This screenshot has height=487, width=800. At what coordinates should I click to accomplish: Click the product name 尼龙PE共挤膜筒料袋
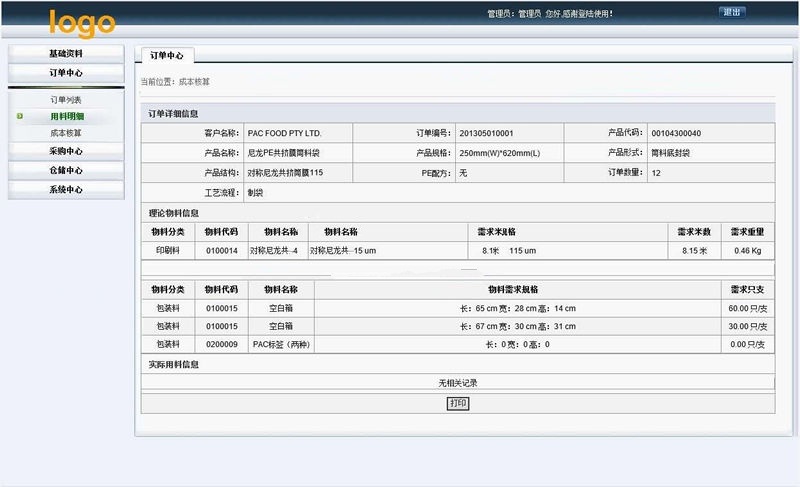[283, 153]
